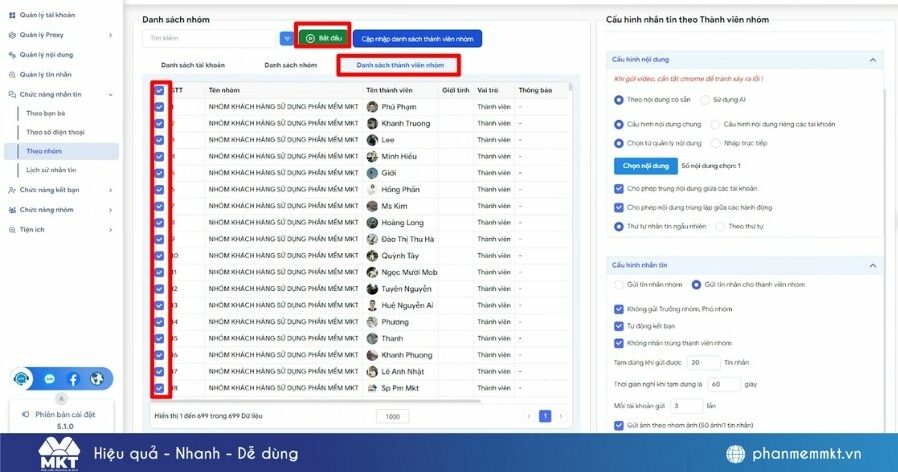Click the next page arrow

click(561, 416)
